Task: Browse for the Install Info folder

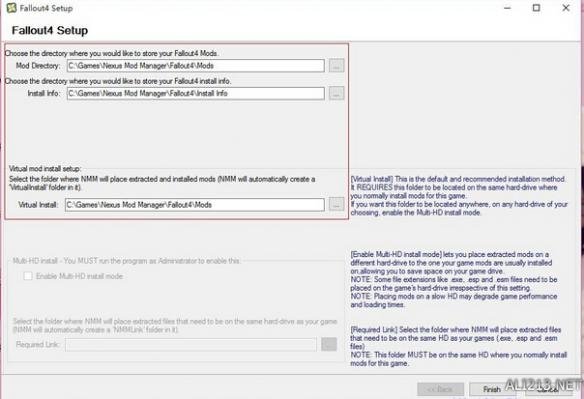Action: pos(336,94)
